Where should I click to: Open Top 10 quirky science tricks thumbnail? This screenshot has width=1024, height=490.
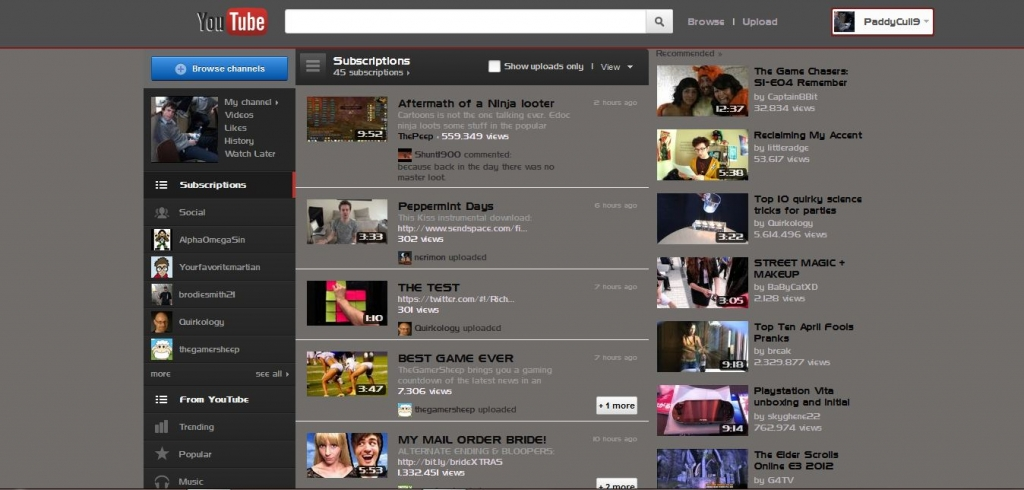(x=702, y=218)
